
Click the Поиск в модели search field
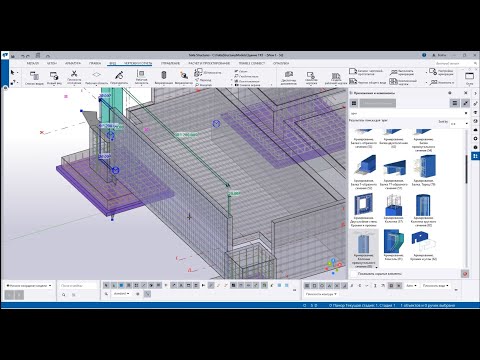[78, 286]
